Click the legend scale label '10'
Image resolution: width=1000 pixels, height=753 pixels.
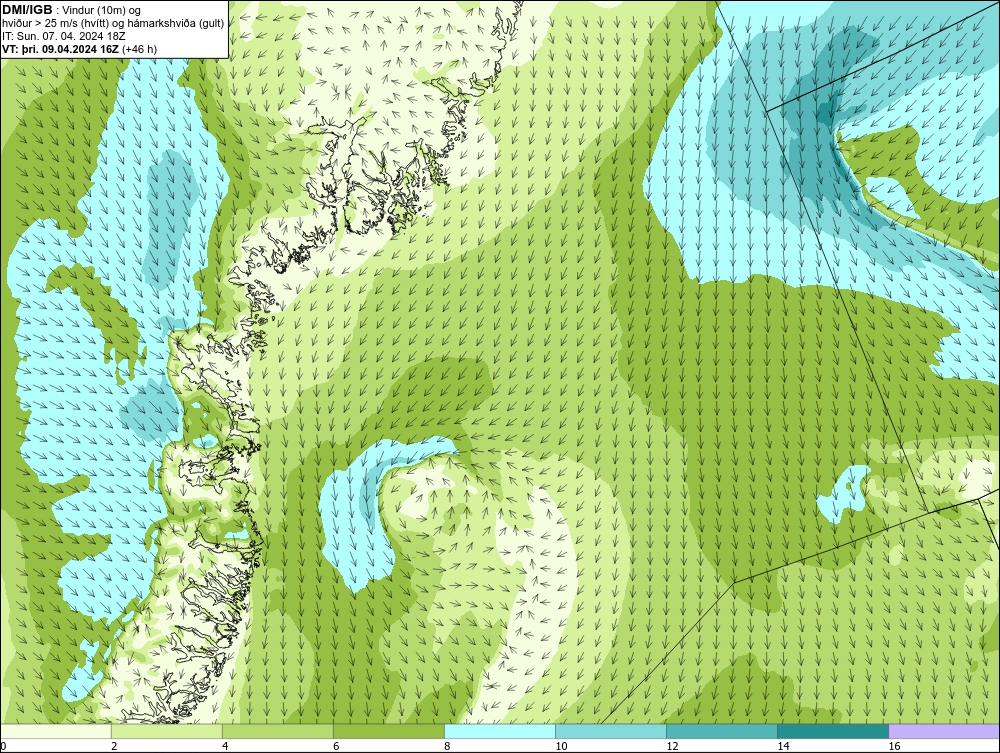(x=561, y=746)
